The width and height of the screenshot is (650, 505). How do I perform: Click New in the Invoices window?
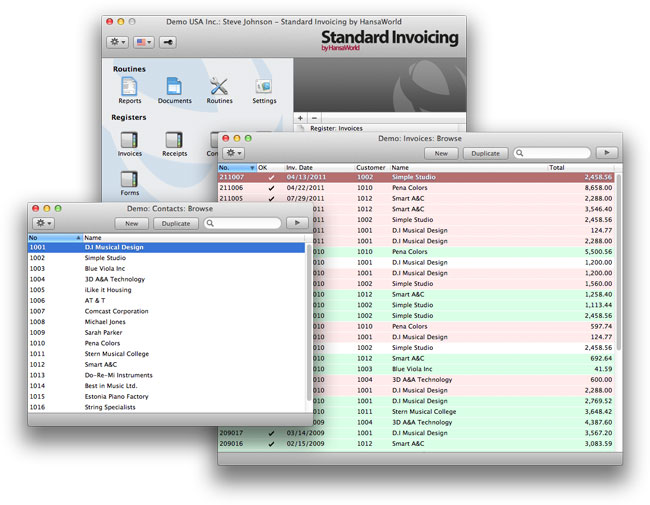click(441, 153)
